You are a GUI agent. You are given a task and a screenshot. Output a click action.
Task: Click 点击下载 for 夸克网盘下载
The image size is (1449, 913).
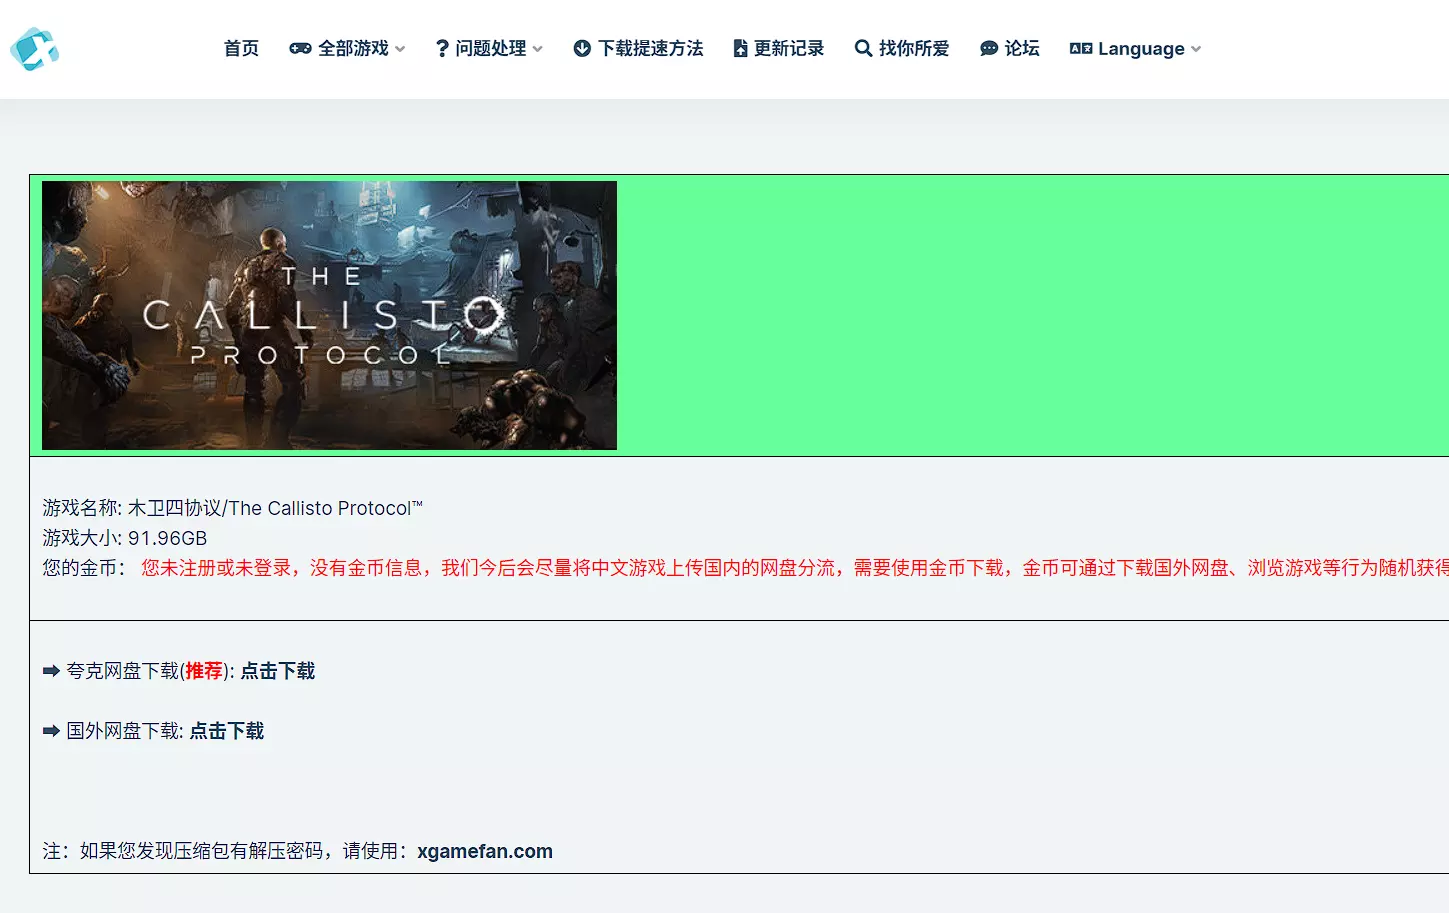click(278, 671)
